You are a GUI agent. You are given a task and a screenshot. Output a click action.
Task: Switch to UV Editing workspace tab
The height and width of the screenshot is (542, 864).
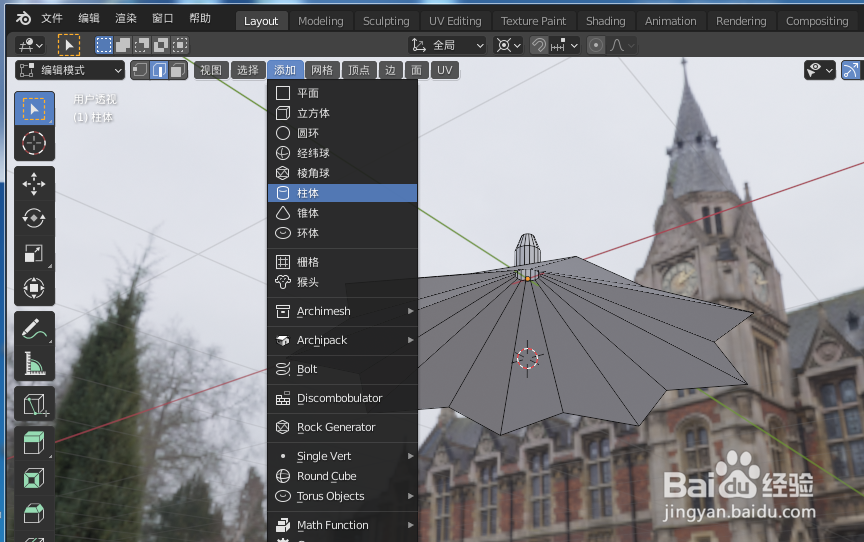[455, 21]
